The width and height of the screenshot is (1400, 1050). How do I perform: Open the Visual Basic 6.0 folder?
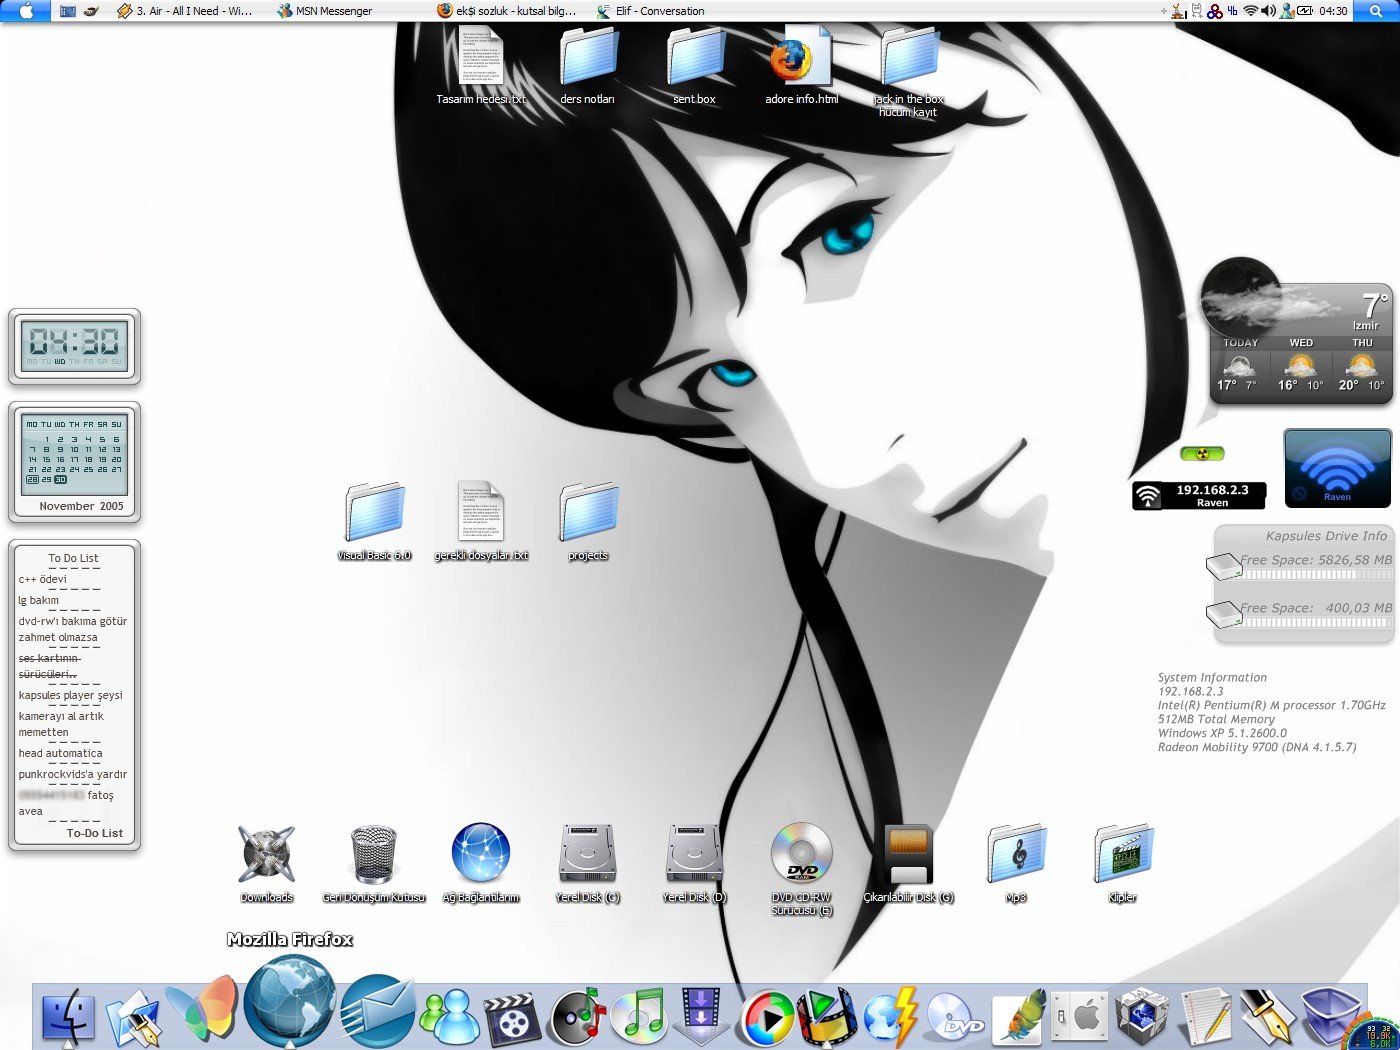tap(374, 521)
